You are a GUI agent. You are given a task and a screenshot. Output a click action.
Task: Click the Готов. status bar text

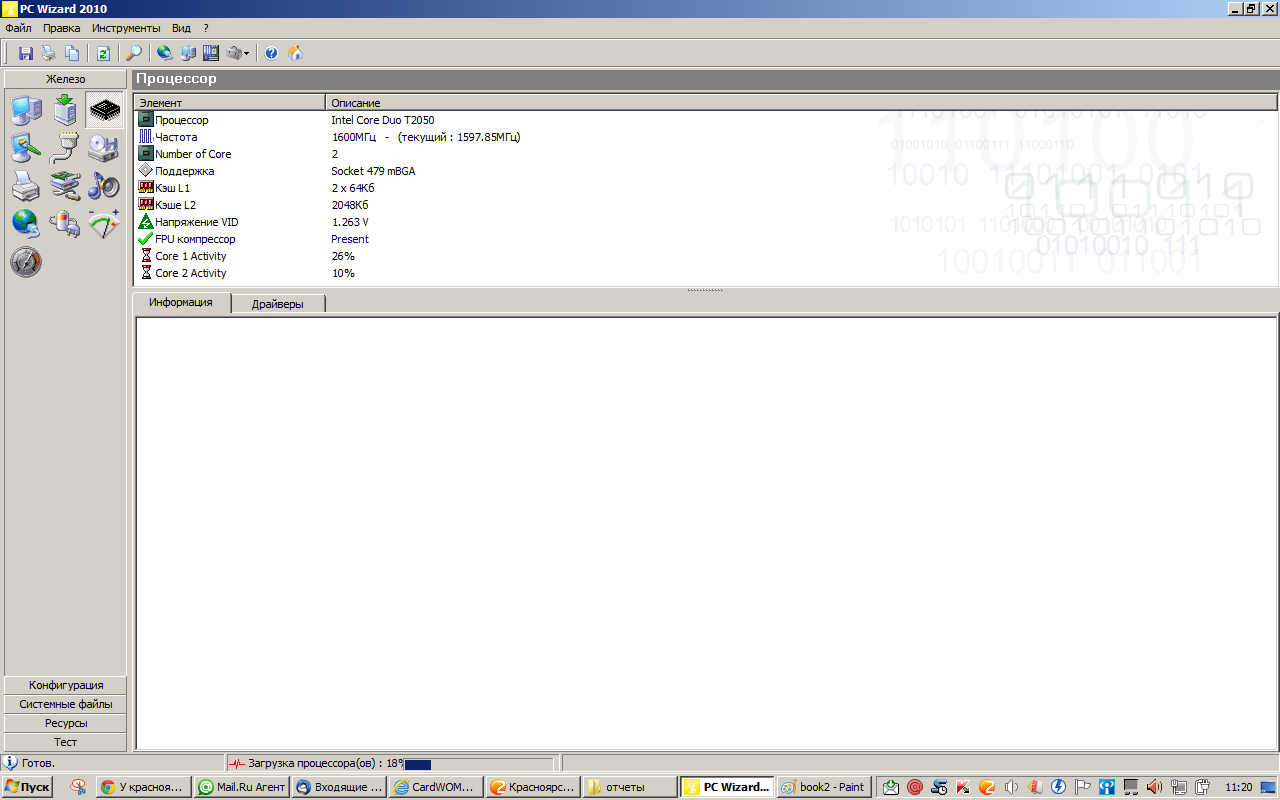click(38, 763)
